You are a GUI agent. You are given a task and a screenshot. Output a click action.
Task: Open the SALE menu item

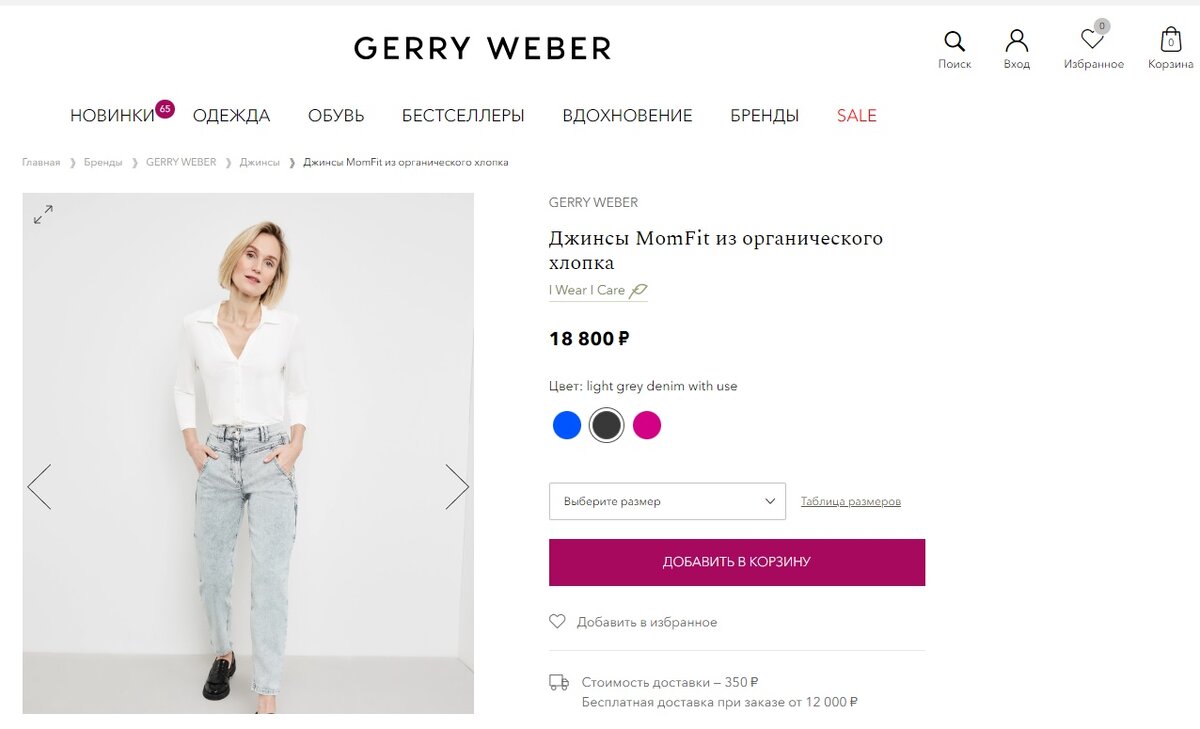coord(855,115)
